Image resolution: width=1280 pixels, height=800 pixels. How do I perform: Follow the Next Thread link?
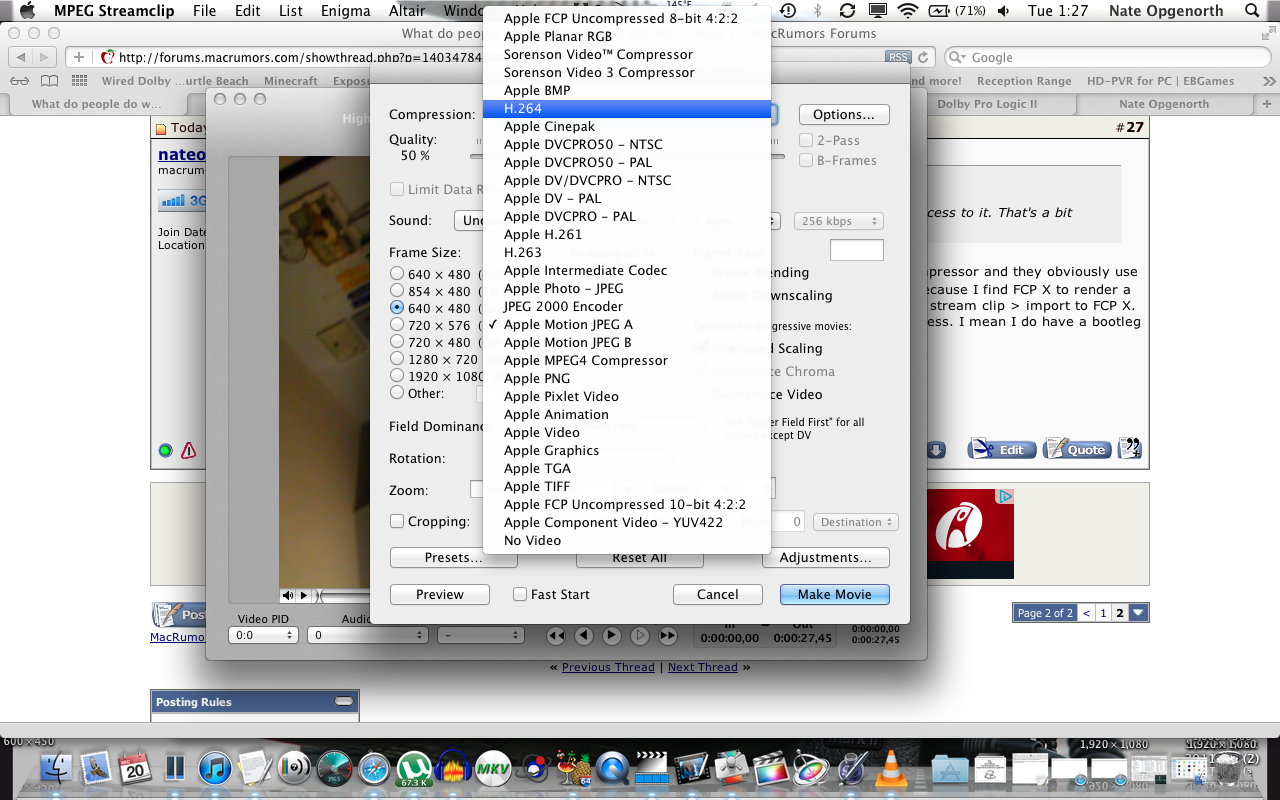702,667
